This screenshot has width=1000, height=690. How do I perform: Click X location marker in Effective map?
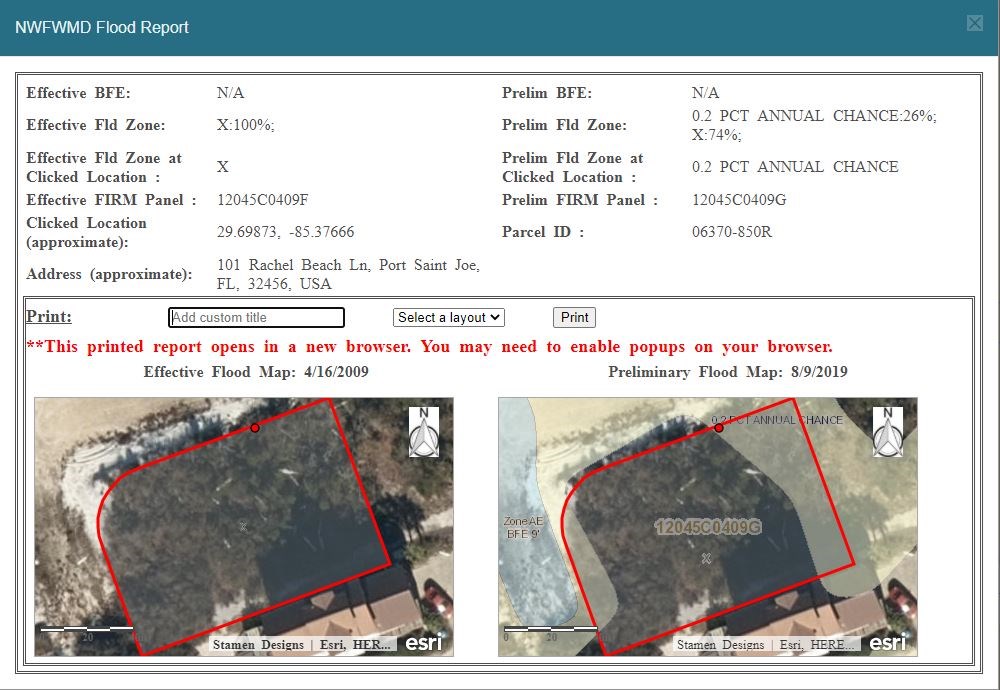coord(243,526)
